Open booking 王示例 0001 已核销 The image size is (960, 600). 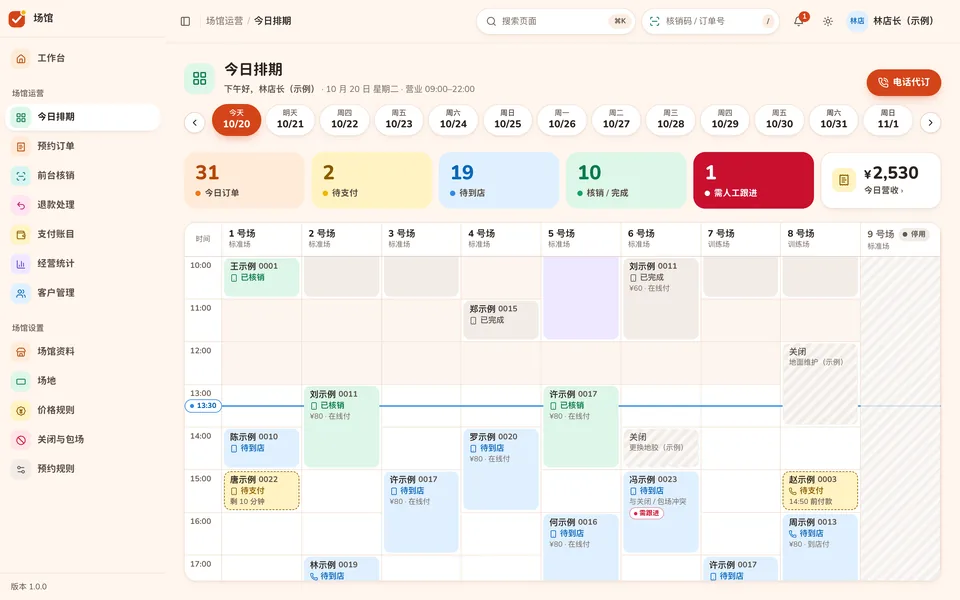pyautogui.click(x=261, y=277)
